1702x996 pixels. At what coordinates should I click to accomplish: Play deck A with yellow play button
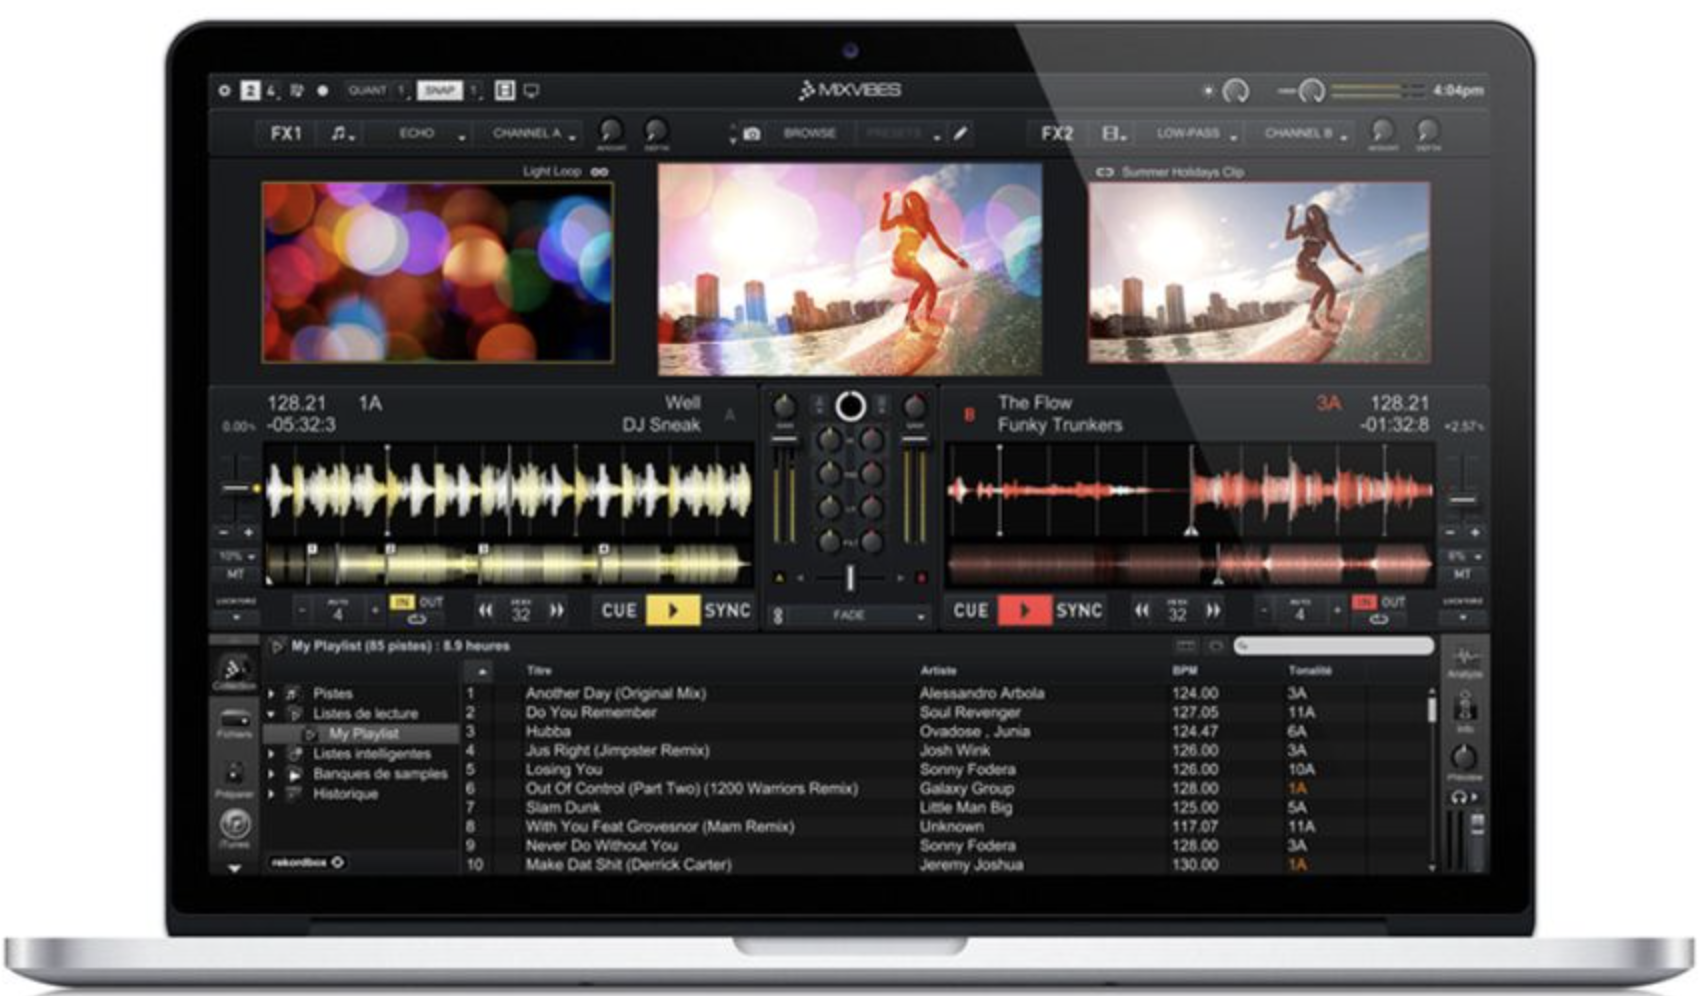[x=672, y=610]
